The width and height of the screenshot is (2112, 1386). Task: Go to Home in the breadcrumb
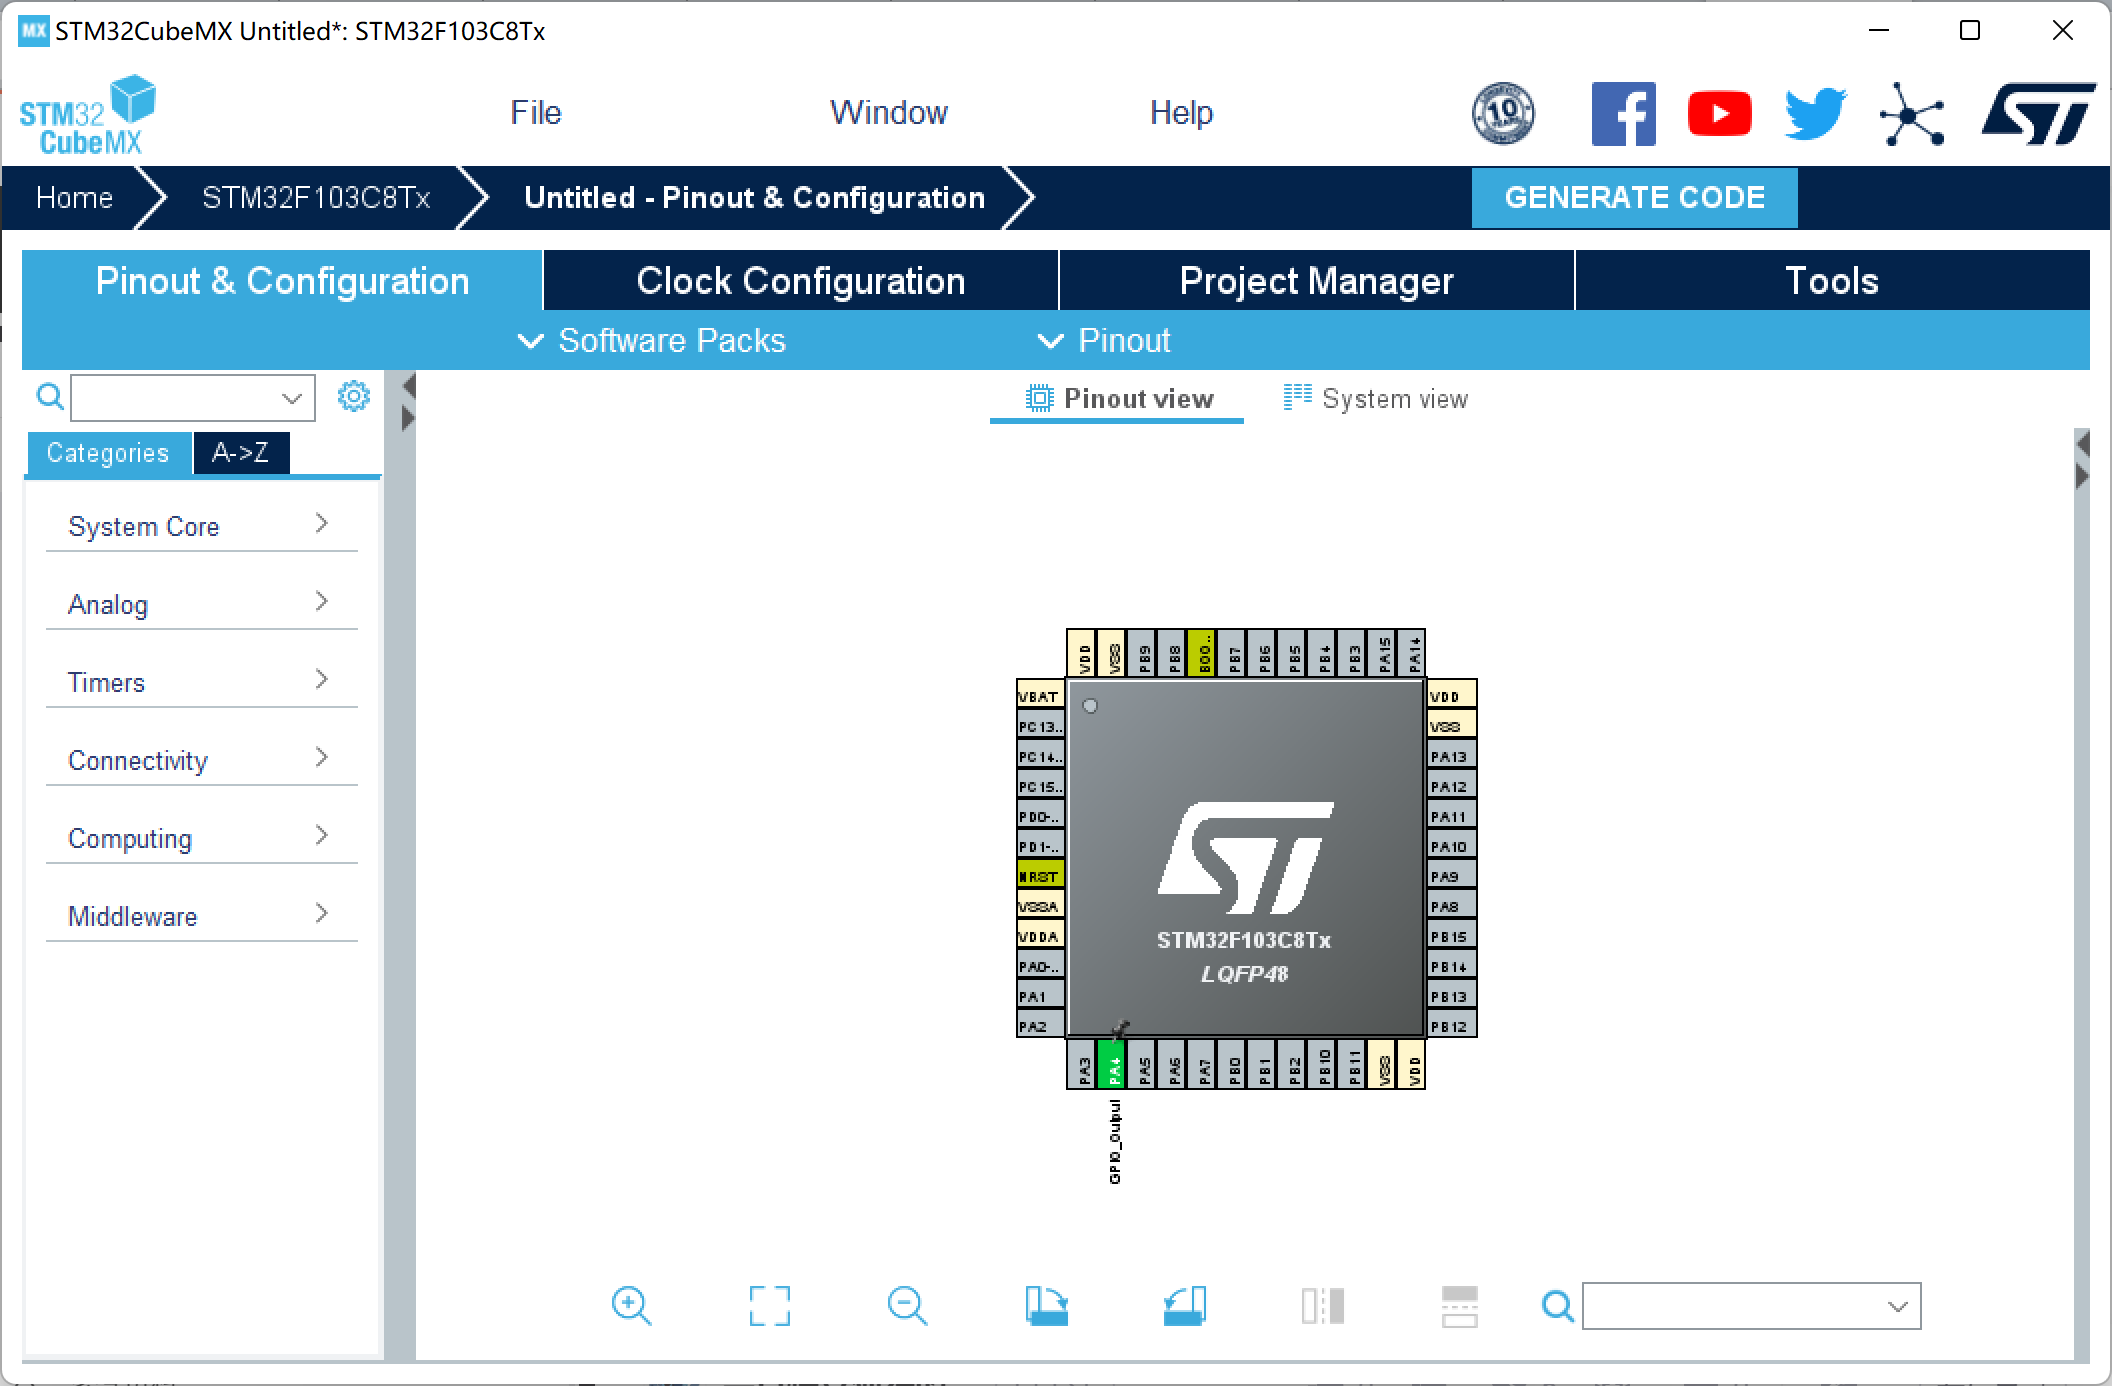[x=74, y=197]
